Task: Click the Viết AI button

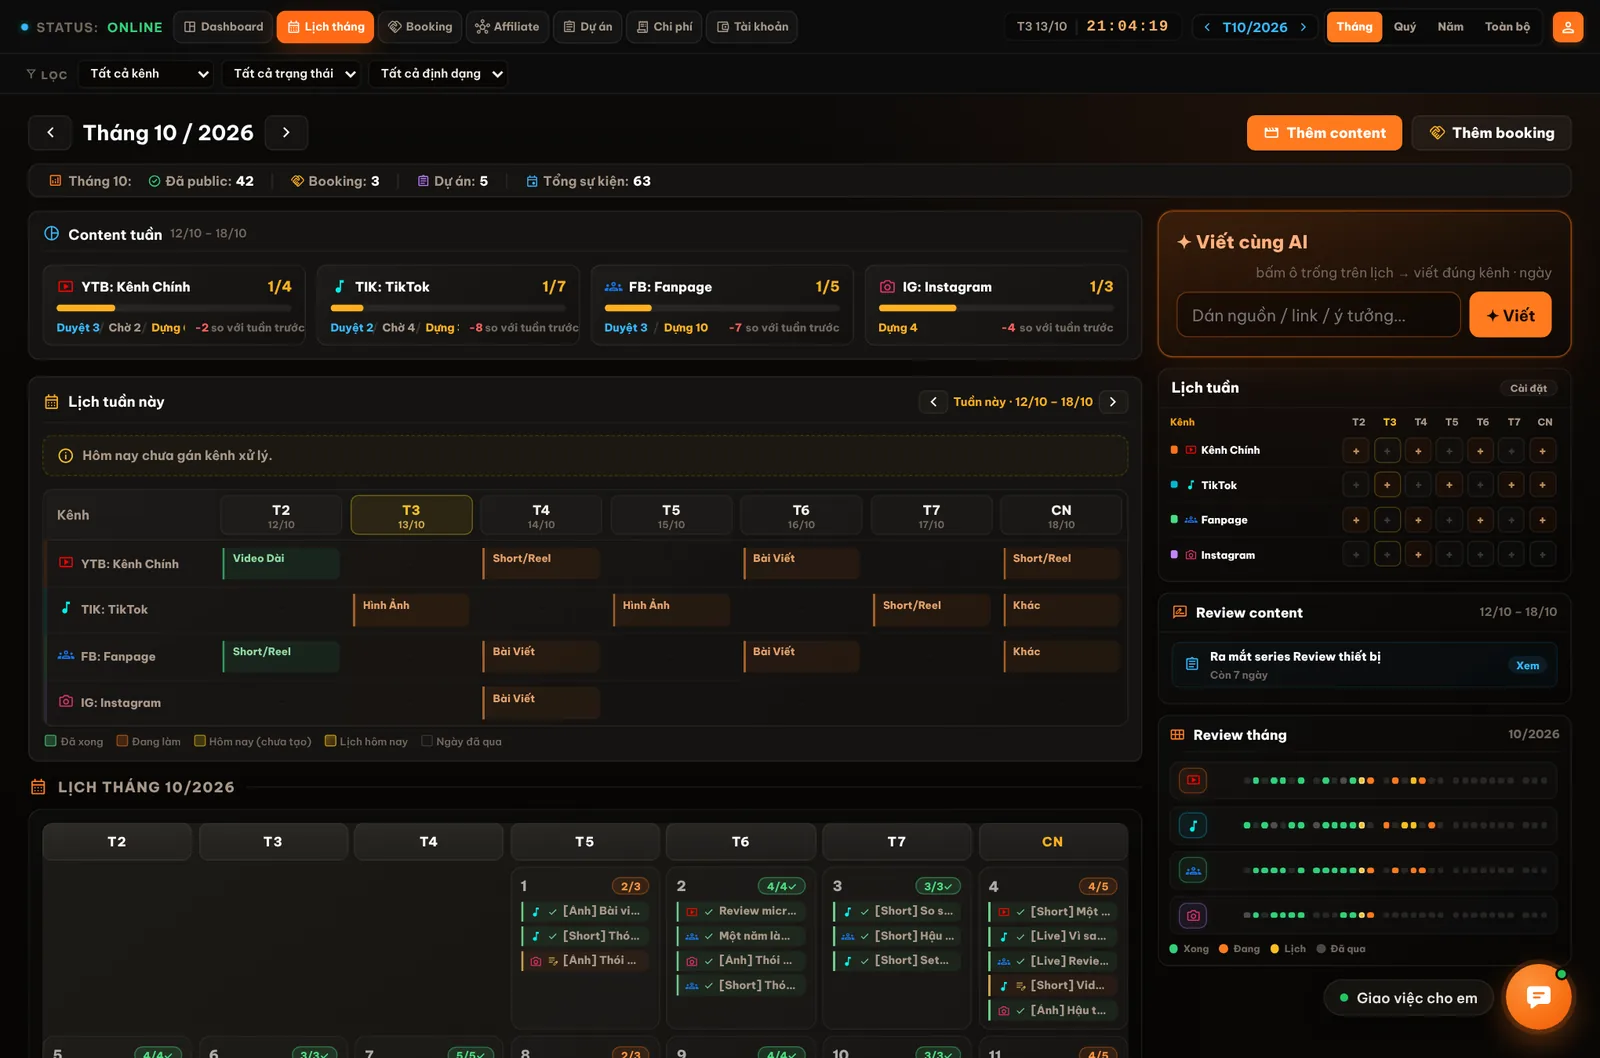Action: pos(1510,315)
